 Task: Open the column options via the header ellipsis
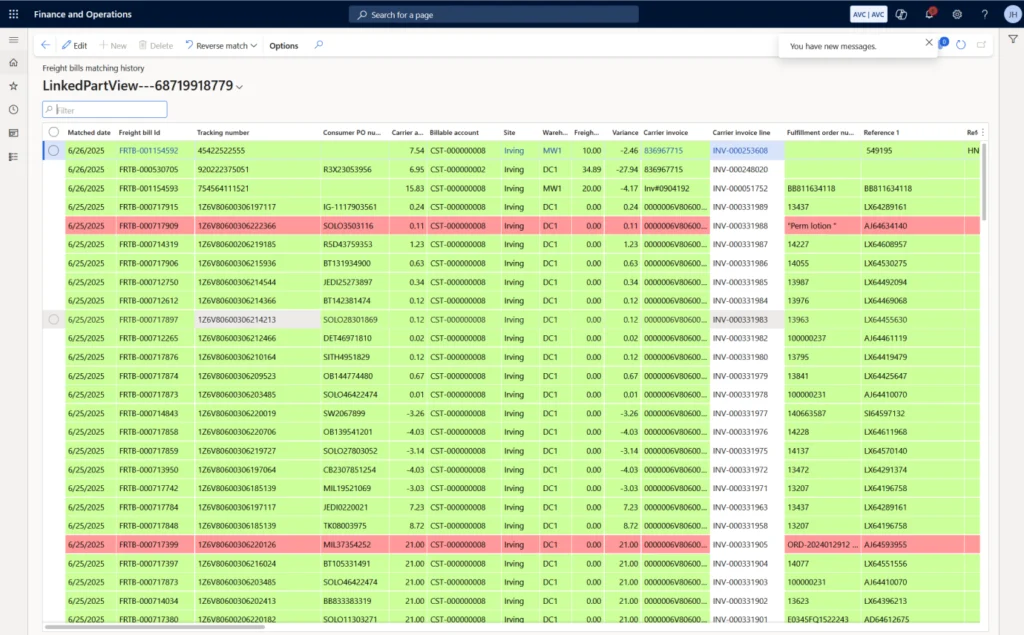(981, 131)
